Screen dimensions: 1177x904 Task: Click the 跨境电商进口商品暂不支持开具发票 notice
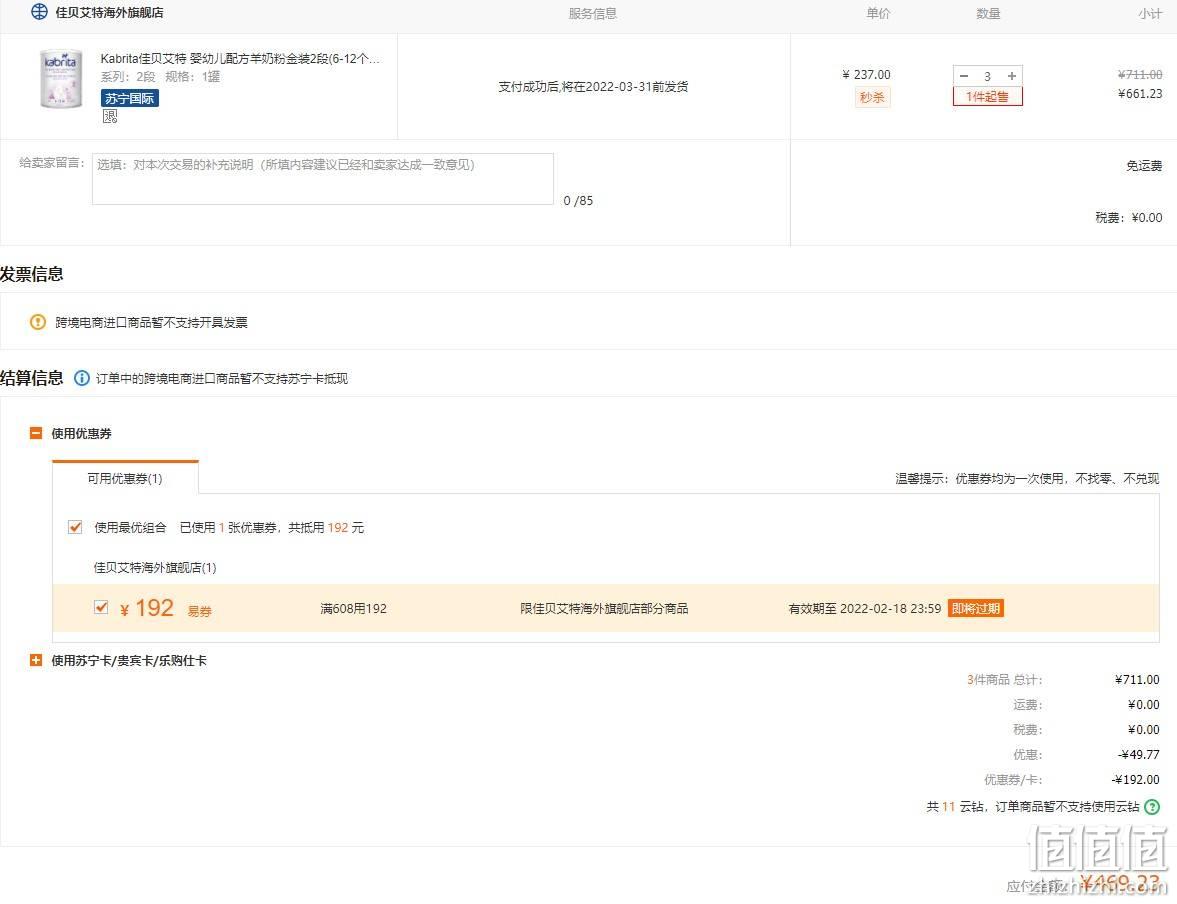pos(152,322)
